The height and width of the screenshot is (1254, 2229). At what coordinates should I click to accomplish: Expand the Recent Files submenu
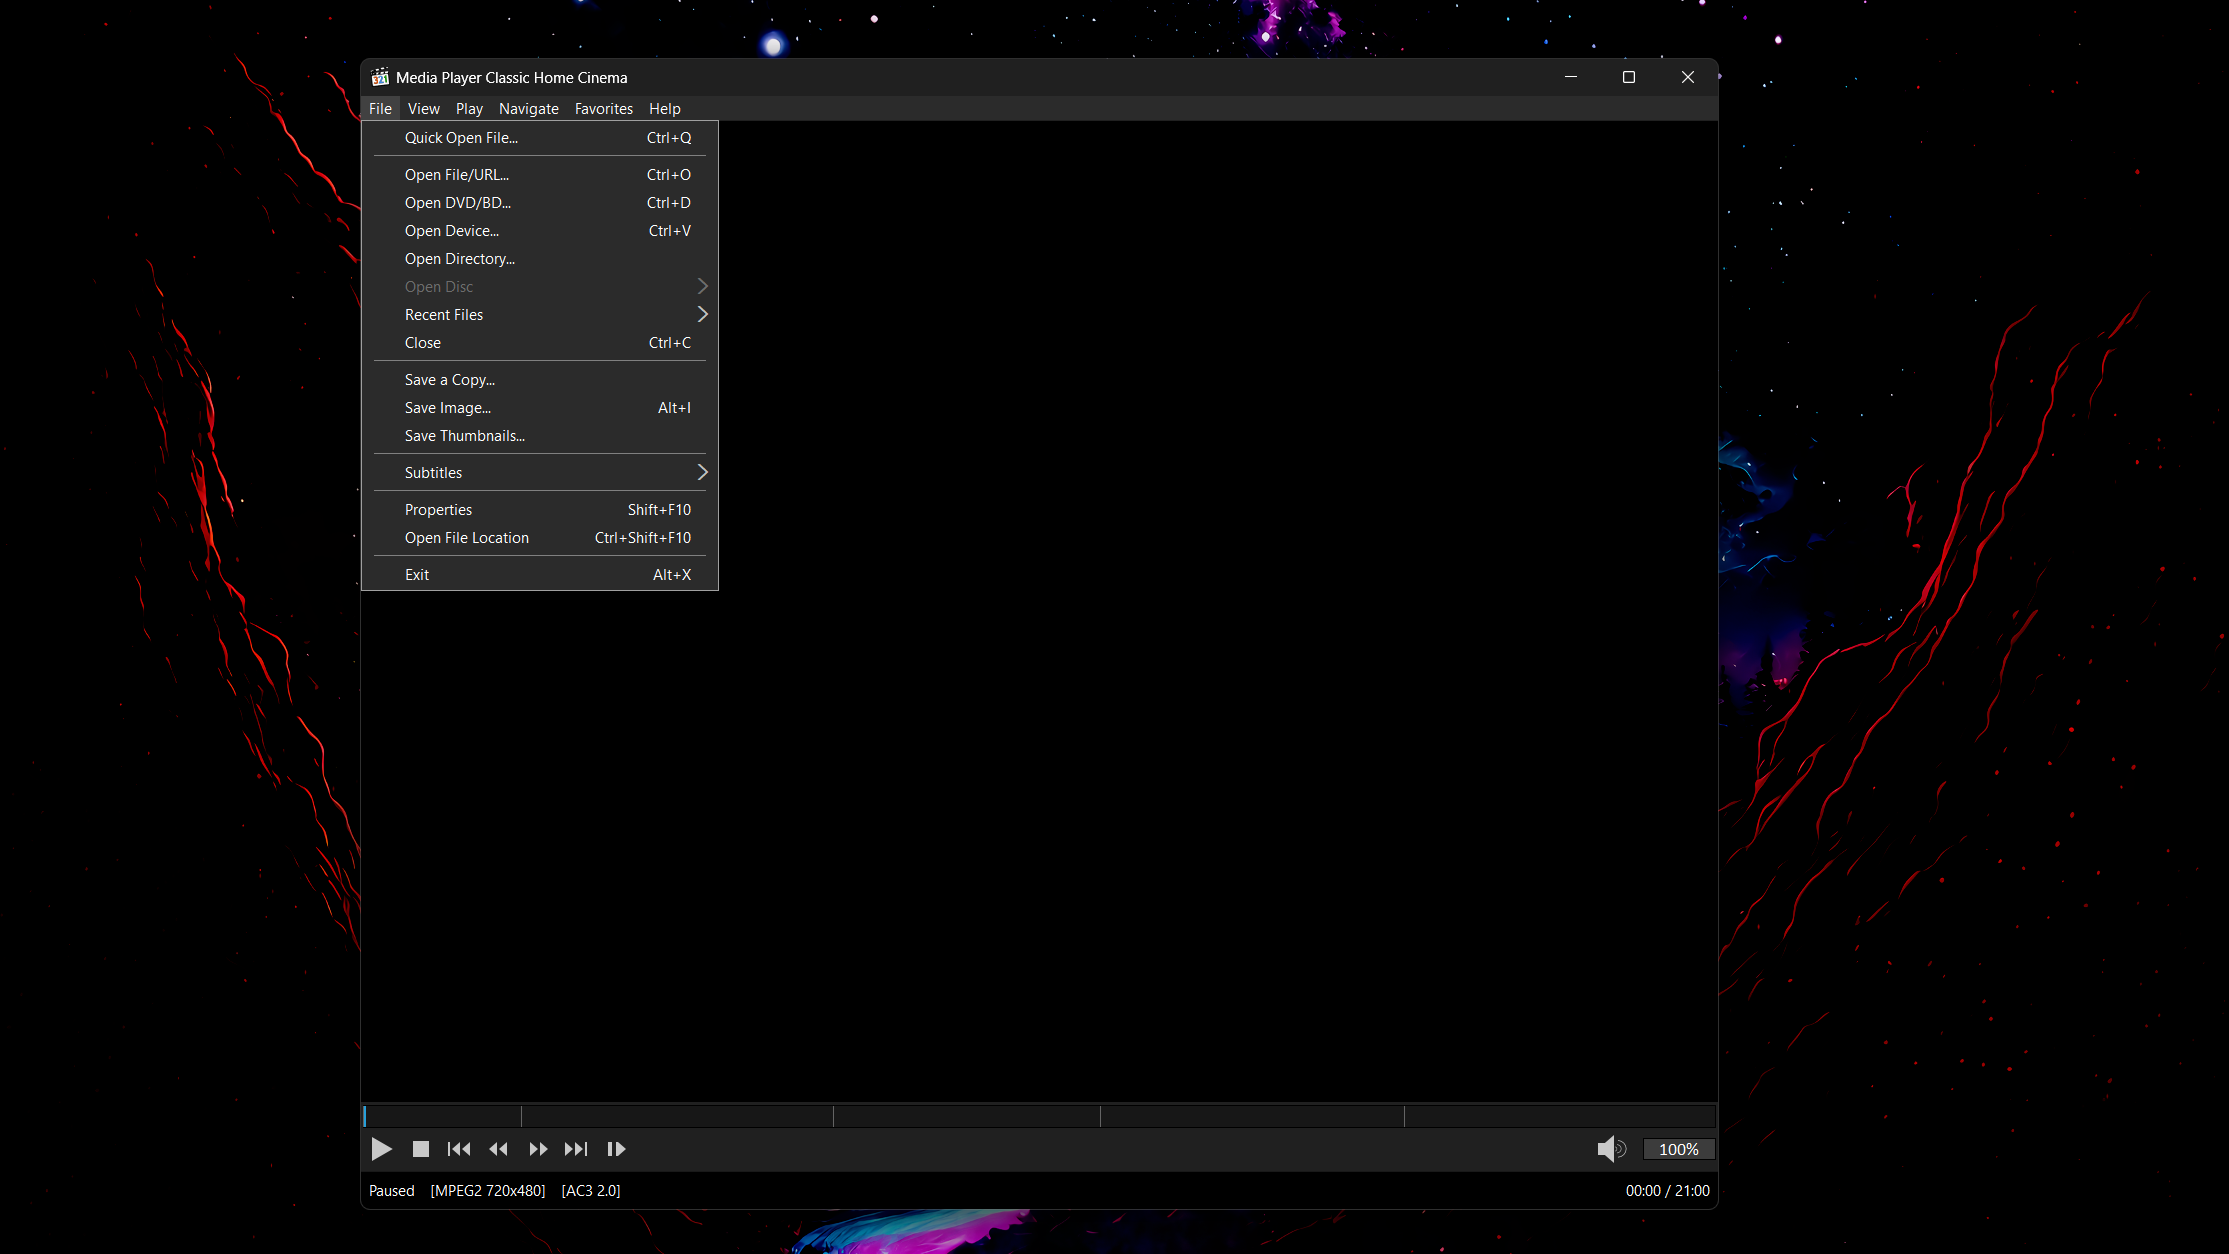coord(540,314)
